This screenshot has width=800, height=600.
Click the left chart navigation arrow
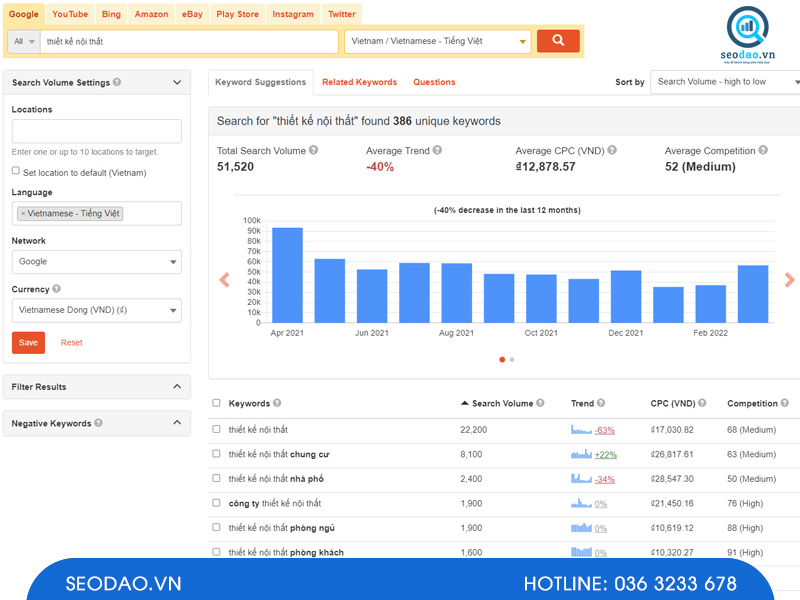(225, 280)
